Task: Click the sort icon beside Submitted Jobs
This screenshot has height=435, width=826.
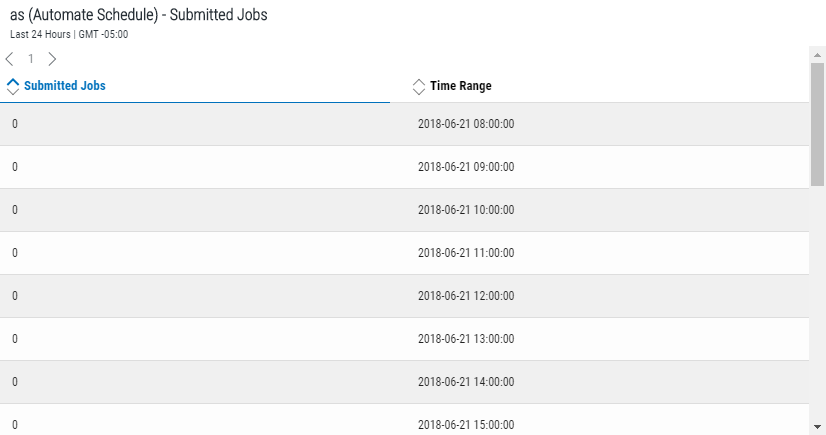Action: point(13,86)
